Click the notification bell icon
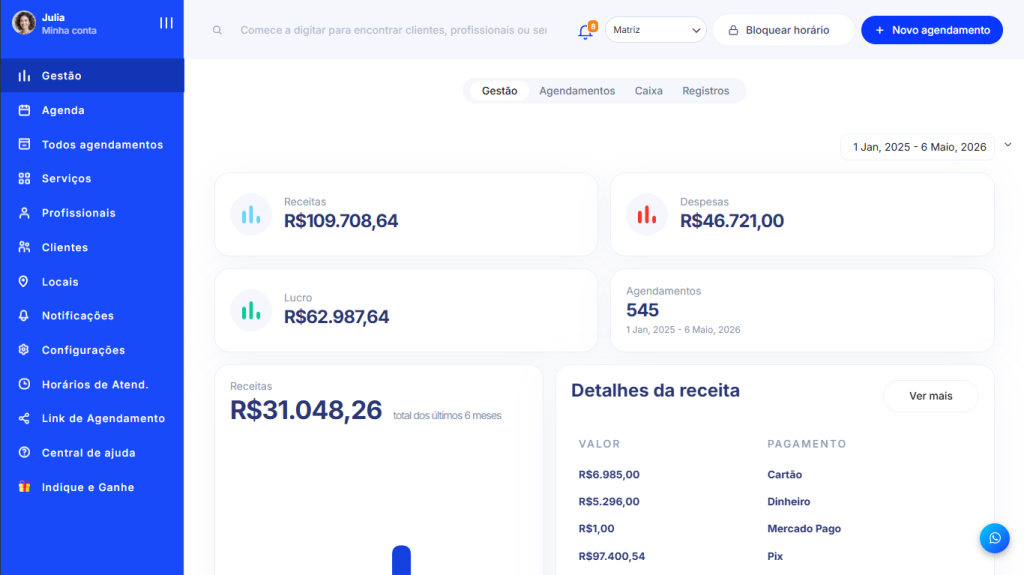 (585, 31)
